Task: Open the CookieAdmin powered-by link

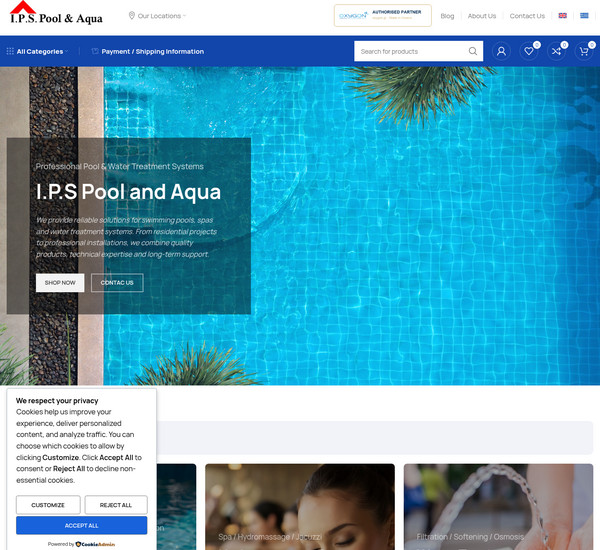Action: 95,544
